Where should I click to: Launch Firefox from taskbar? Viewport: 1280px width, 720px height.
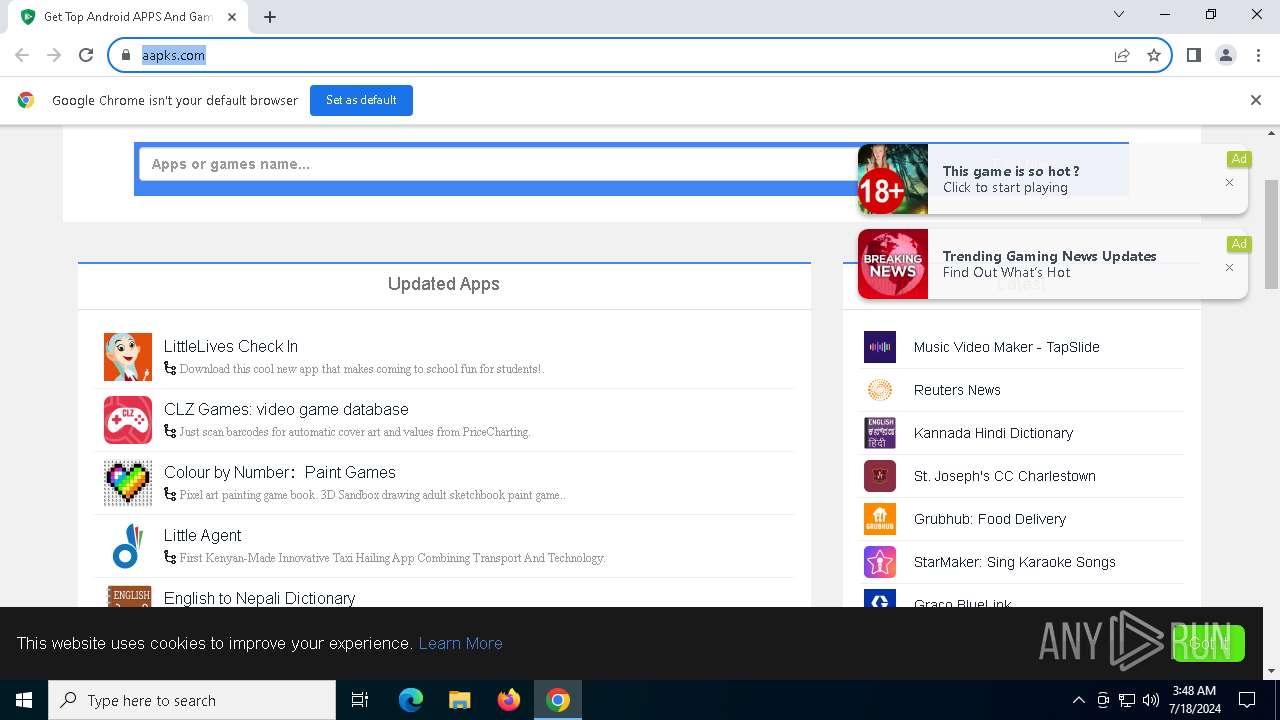pos(509,700)
